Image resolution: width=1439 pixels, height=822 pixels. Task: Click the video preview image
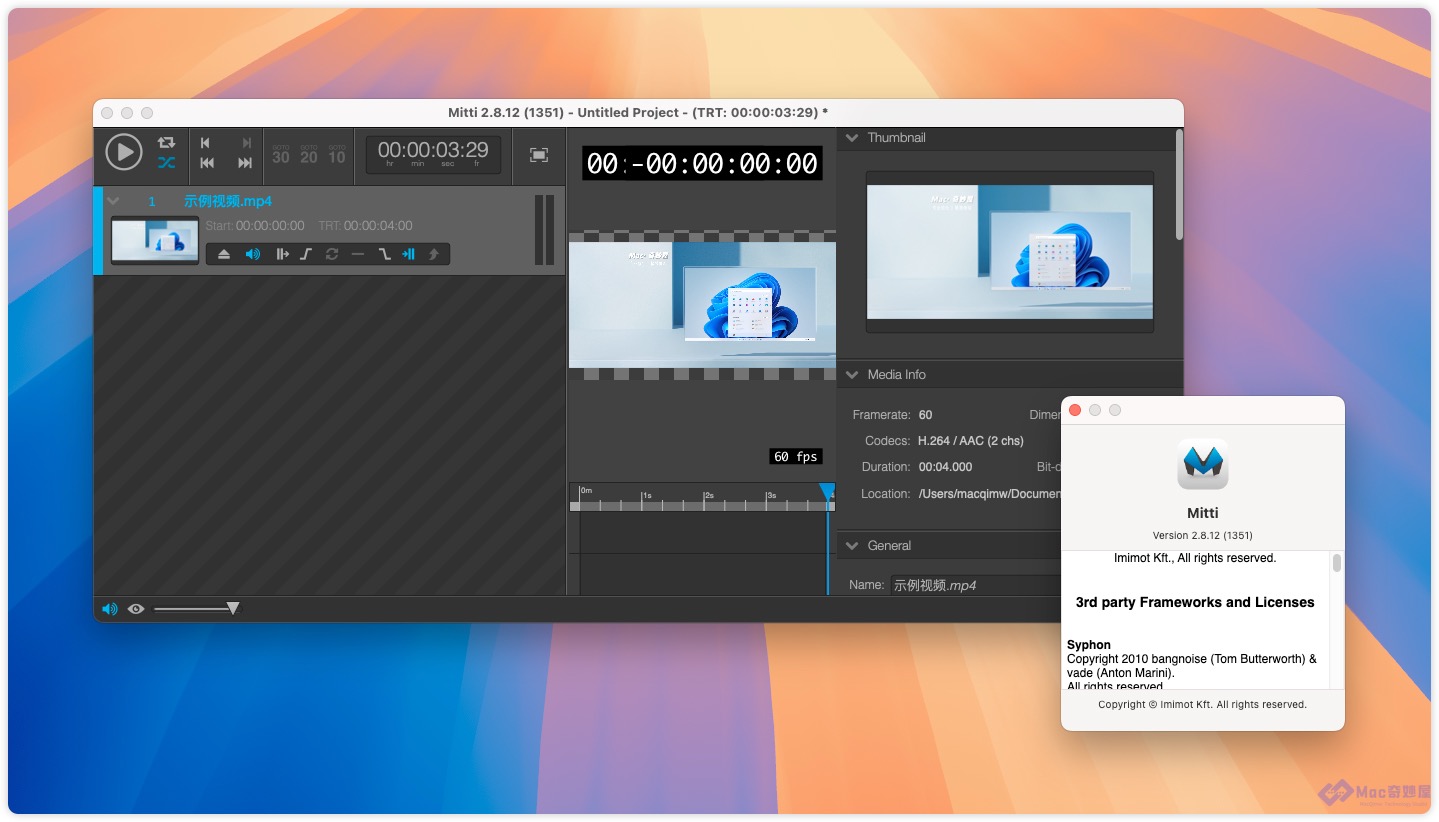pos(702,305)
